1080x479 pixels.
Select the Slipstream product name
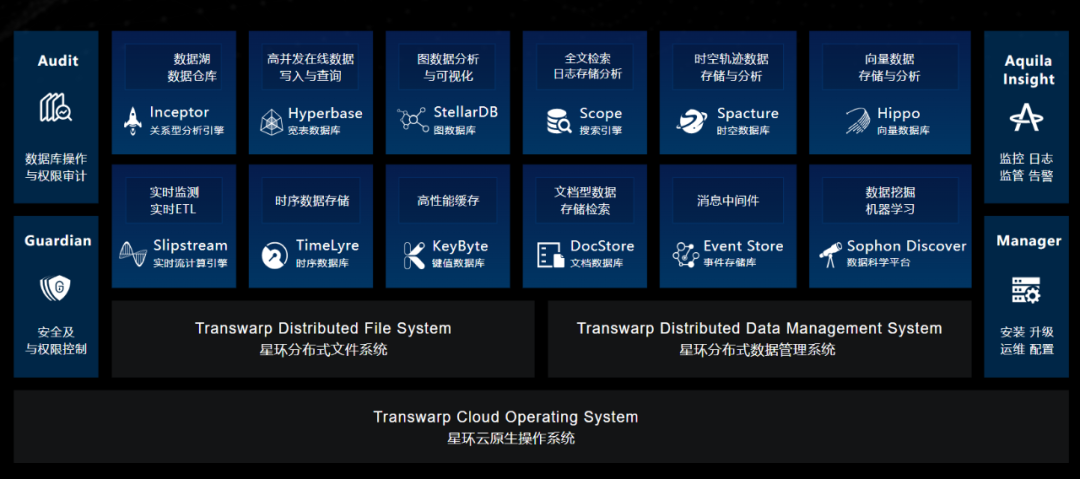point(190,246)
